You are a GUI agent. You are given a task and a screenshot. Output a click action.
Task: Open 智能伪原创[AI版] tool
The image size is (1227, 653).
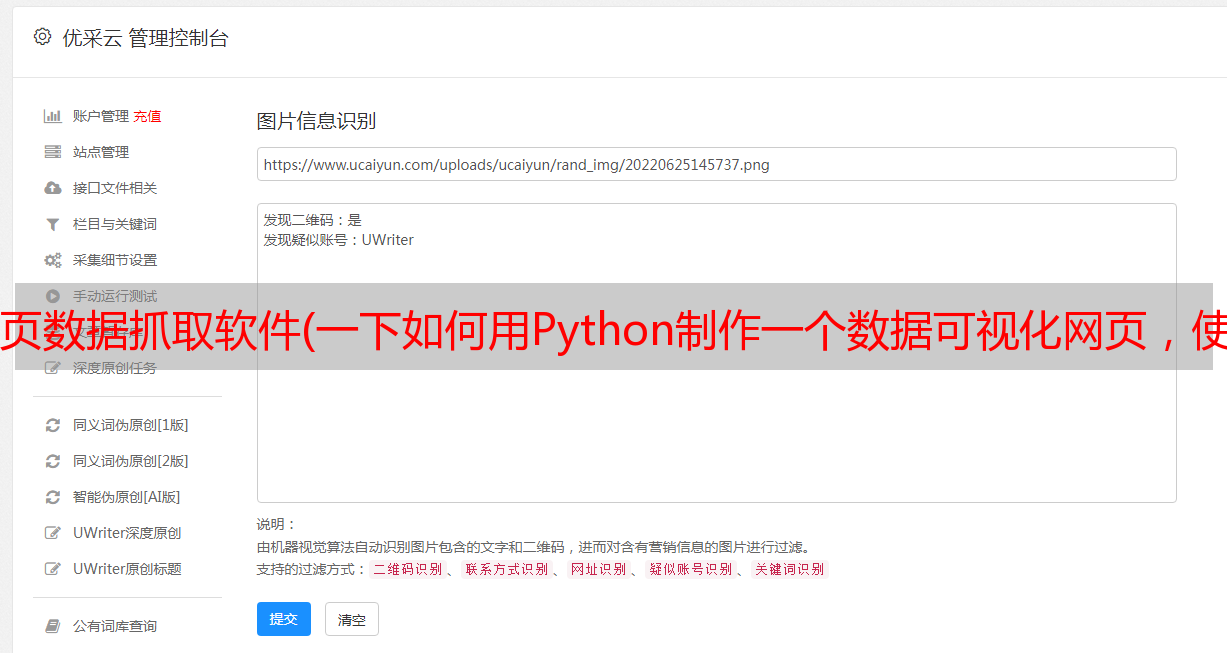point(126,497)
